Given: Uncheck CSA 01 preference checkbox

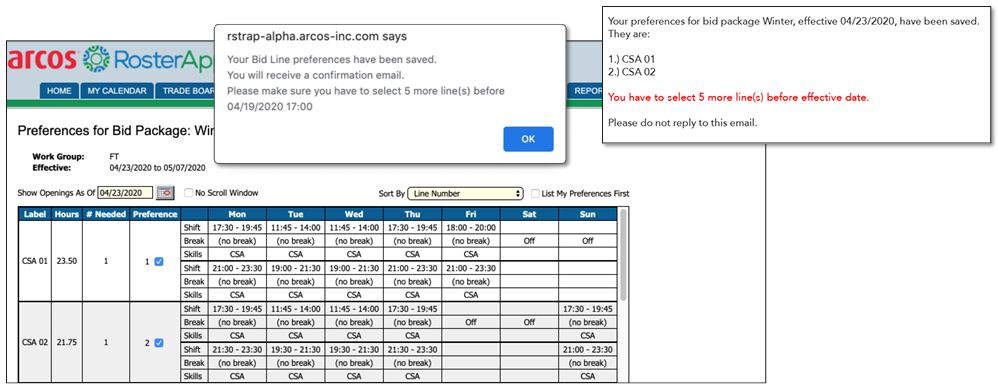Looking at the screenshot, I should point(158,261).
